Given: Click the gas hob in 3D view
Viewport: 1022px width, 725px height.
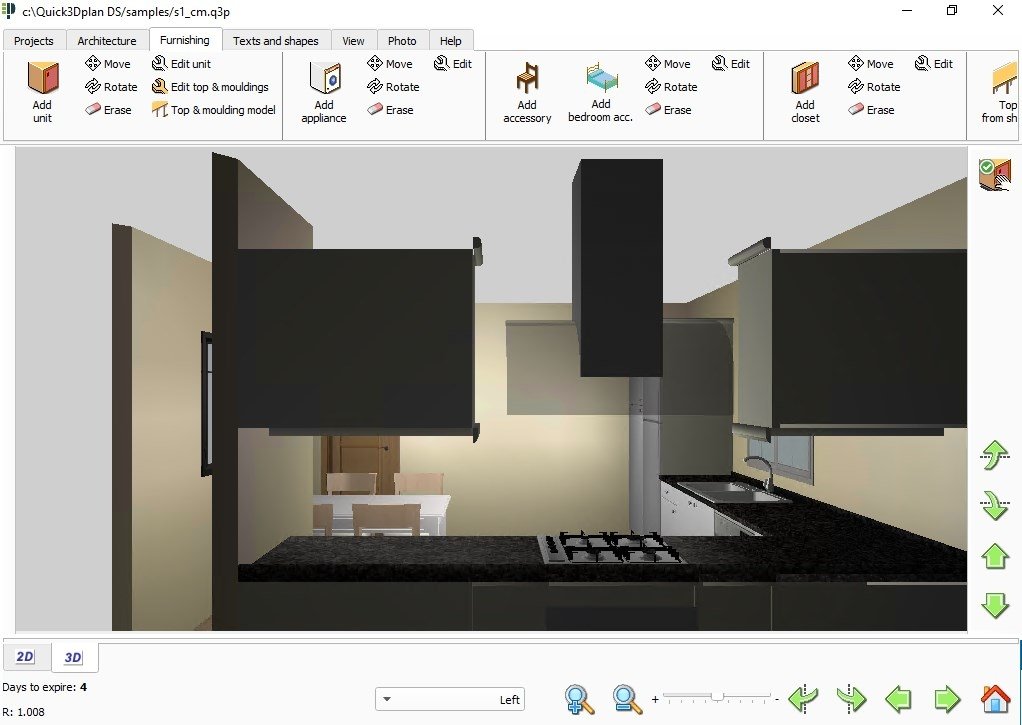Looking at the screenshot, I should [x=610, y=548].
